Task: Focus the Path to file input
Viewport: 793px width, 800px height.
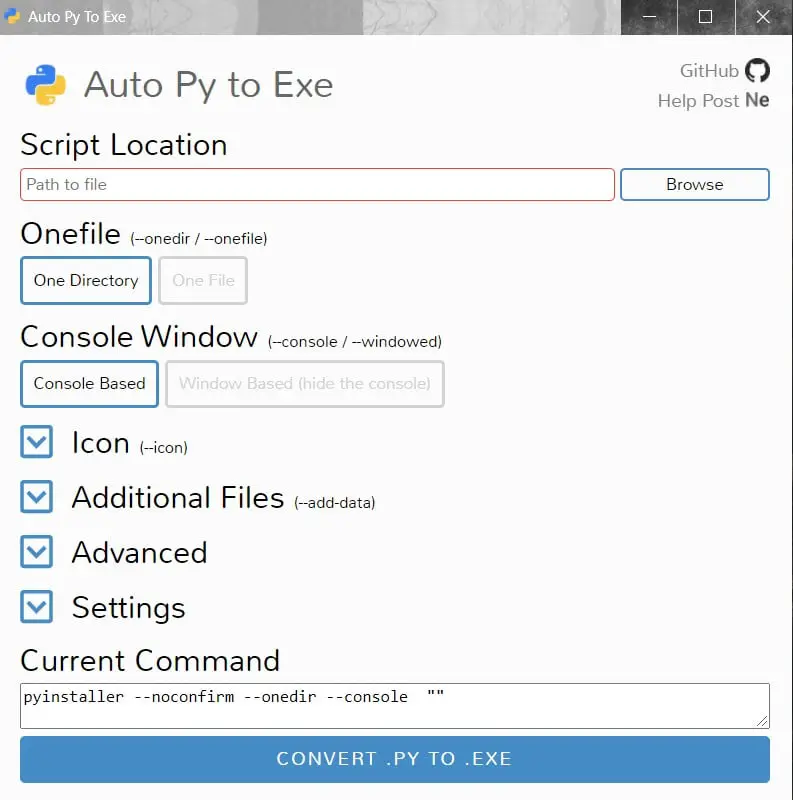Action: pos(317,184)
